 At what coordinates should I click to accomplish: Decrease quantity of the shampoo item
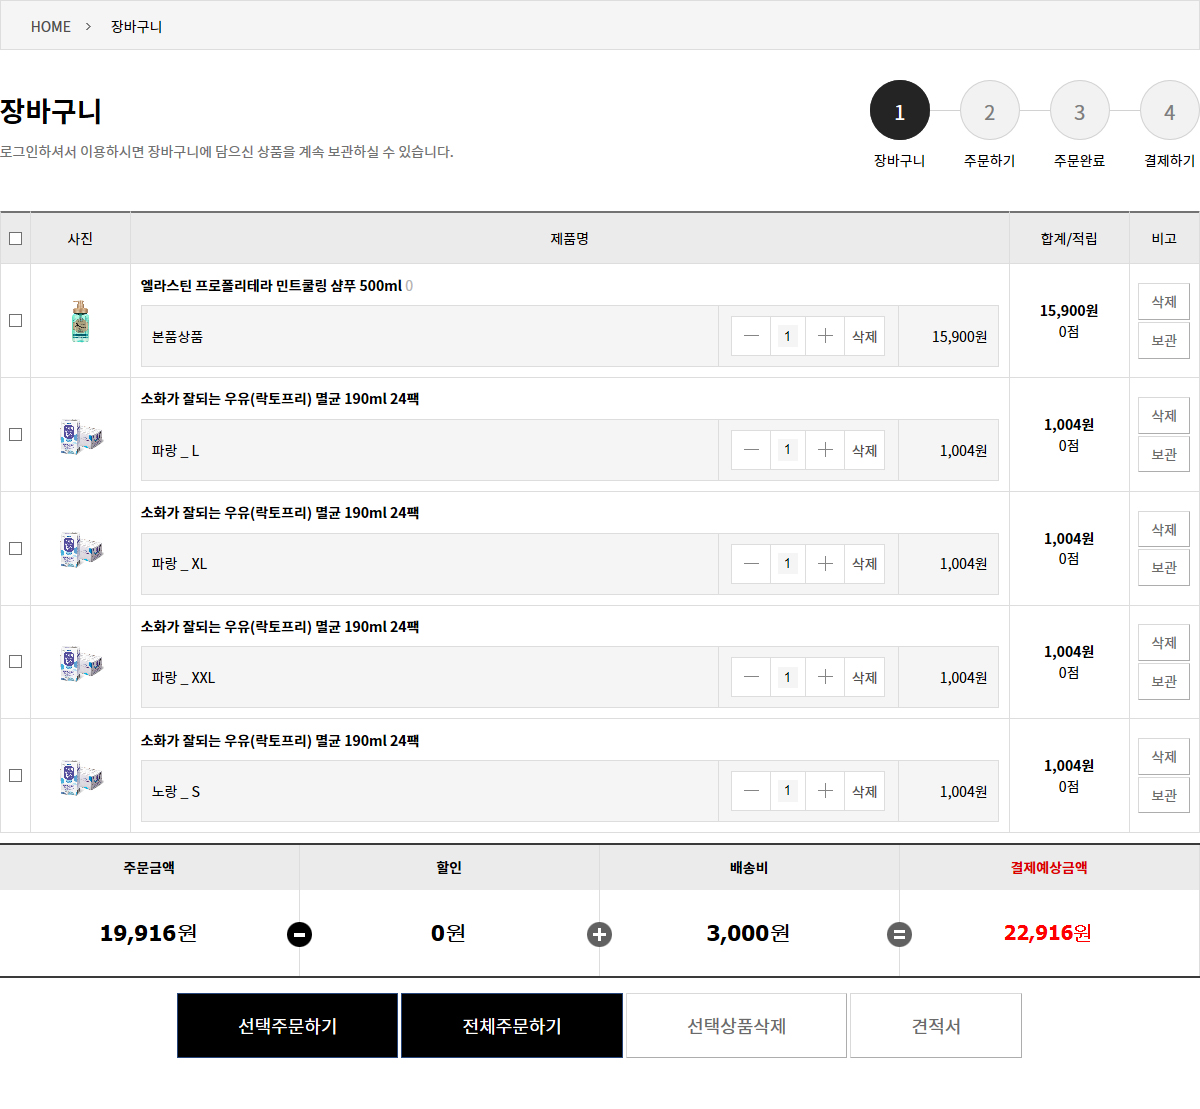[x=751, y=336]
